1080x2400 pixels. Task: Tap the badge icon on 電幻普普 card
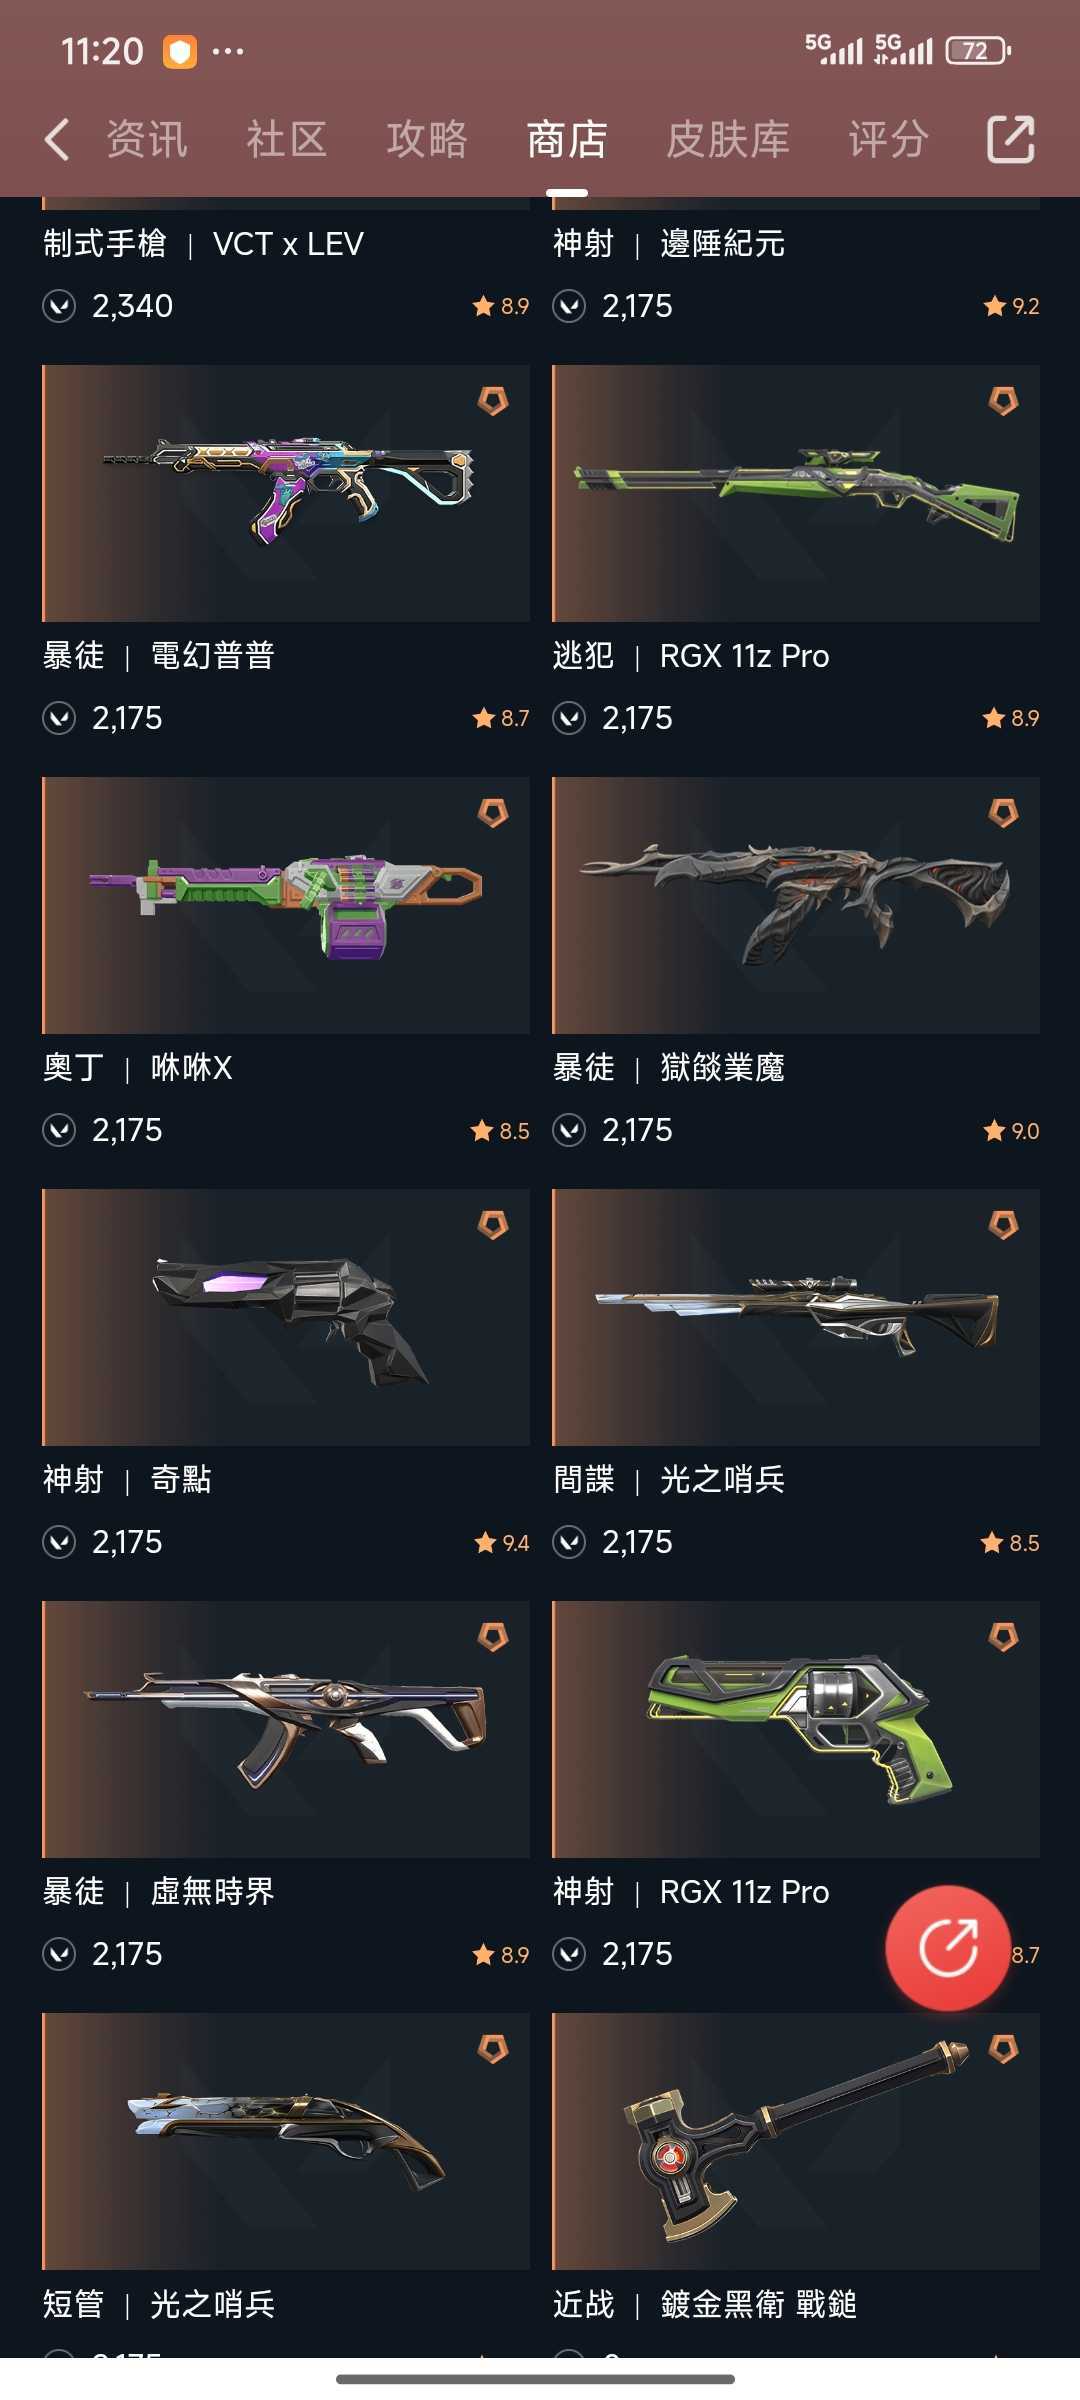(493, 401)
